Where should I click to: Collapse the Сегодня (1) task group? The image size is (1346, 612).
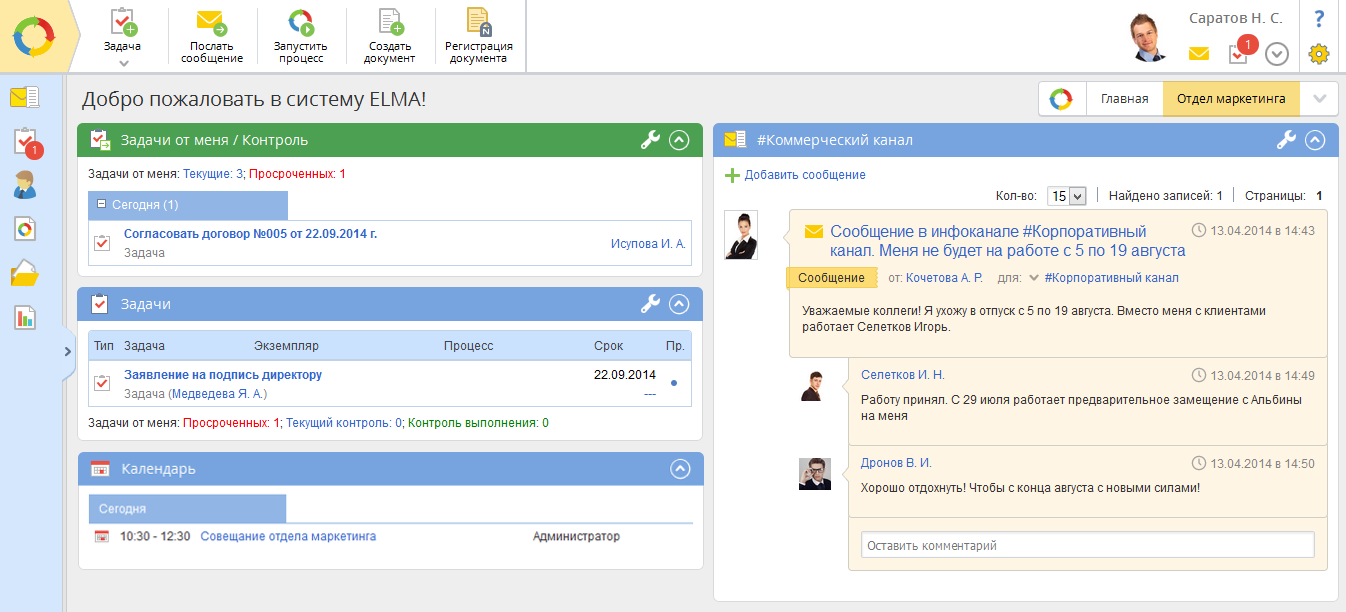[x=102, y=204]
